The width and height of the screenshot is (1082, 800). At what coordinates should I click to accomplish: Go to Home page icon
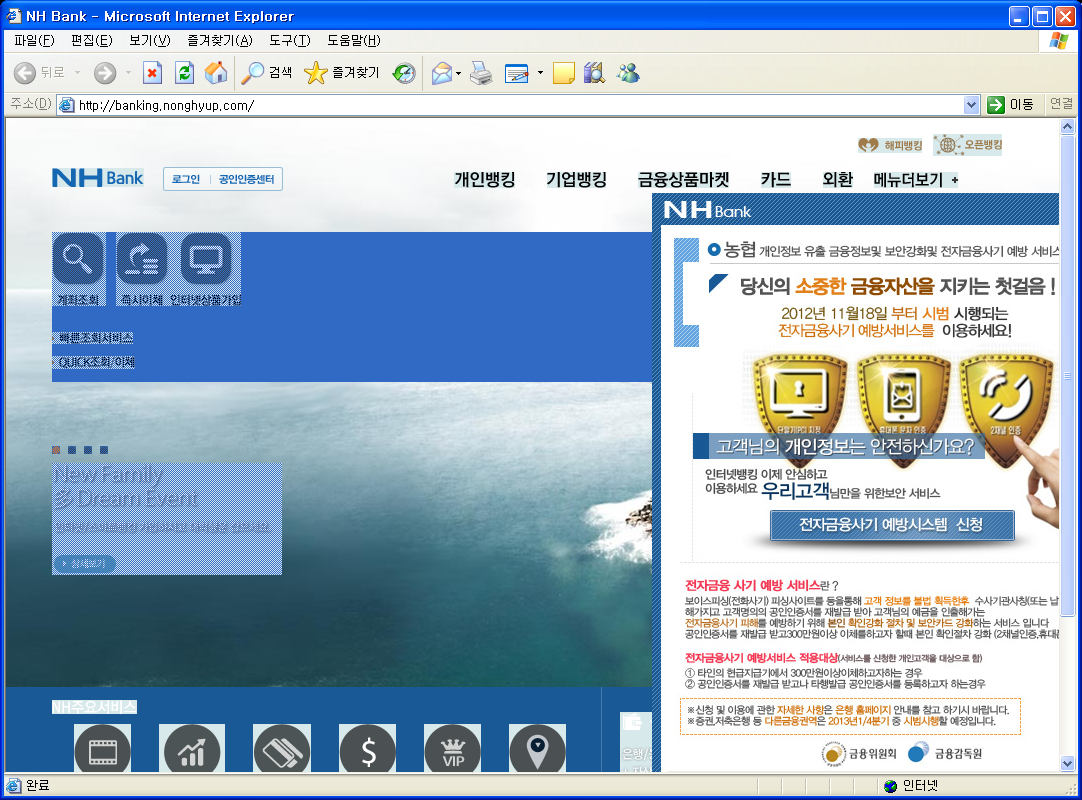click(216, 72)
